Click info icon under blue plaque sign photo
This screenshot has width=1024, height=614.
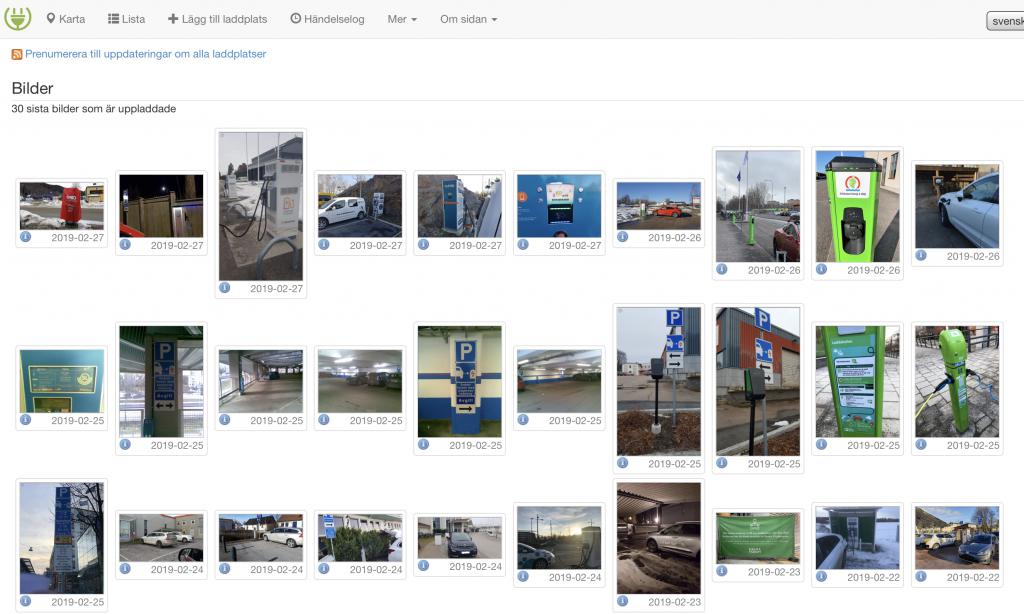pyautogui.click(x=25, y=420)
